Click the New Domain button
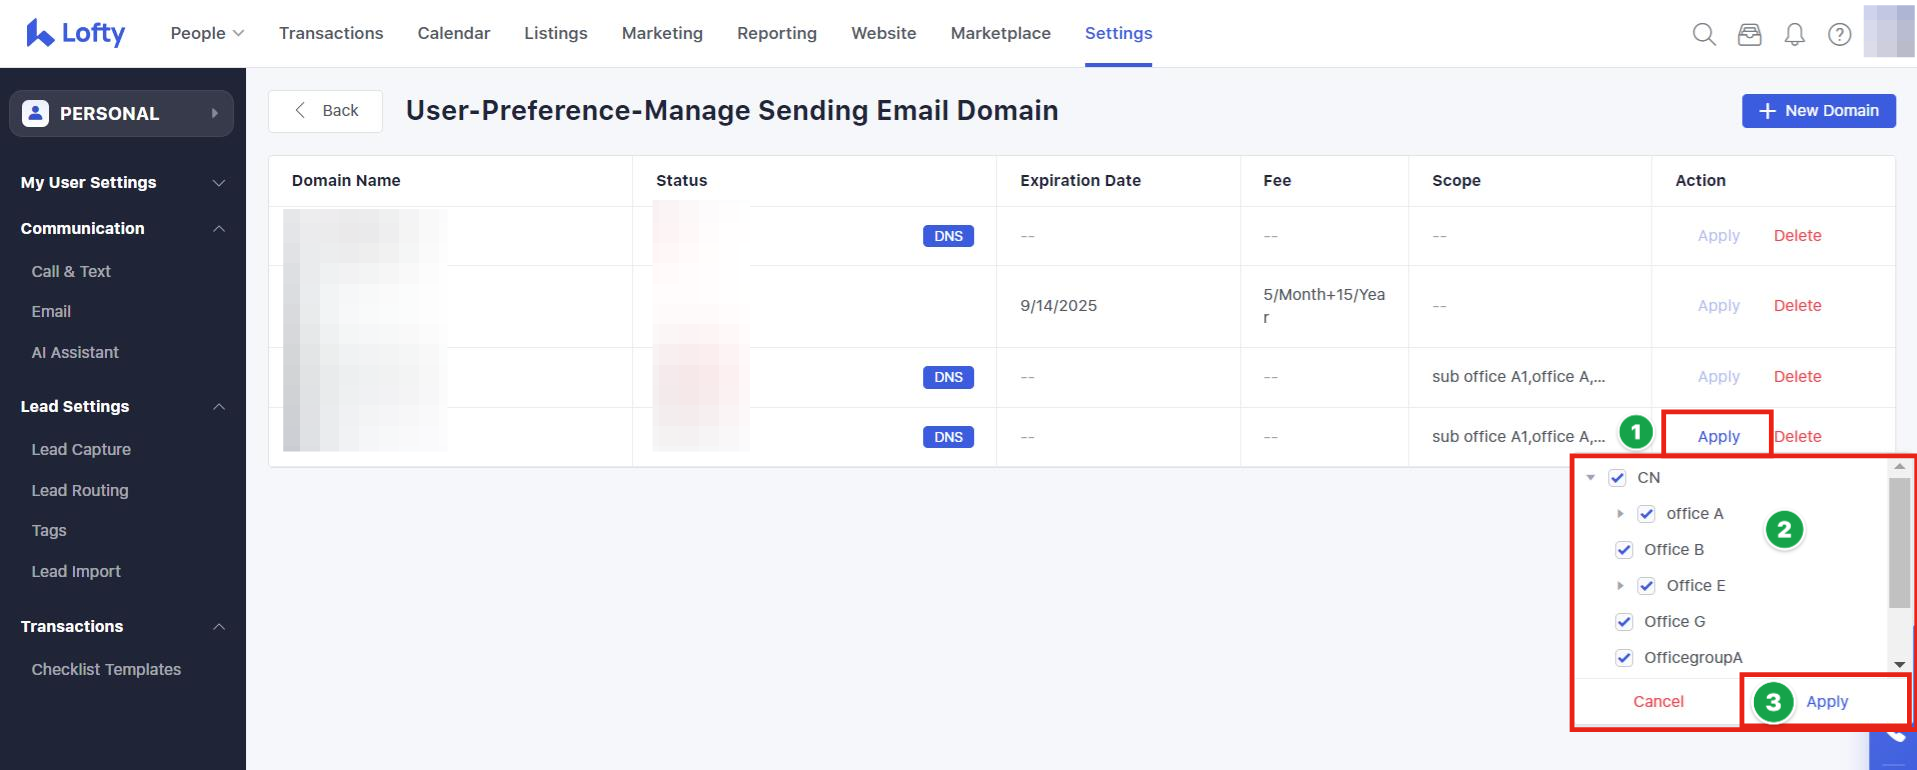 click(x=1818, y=111)
